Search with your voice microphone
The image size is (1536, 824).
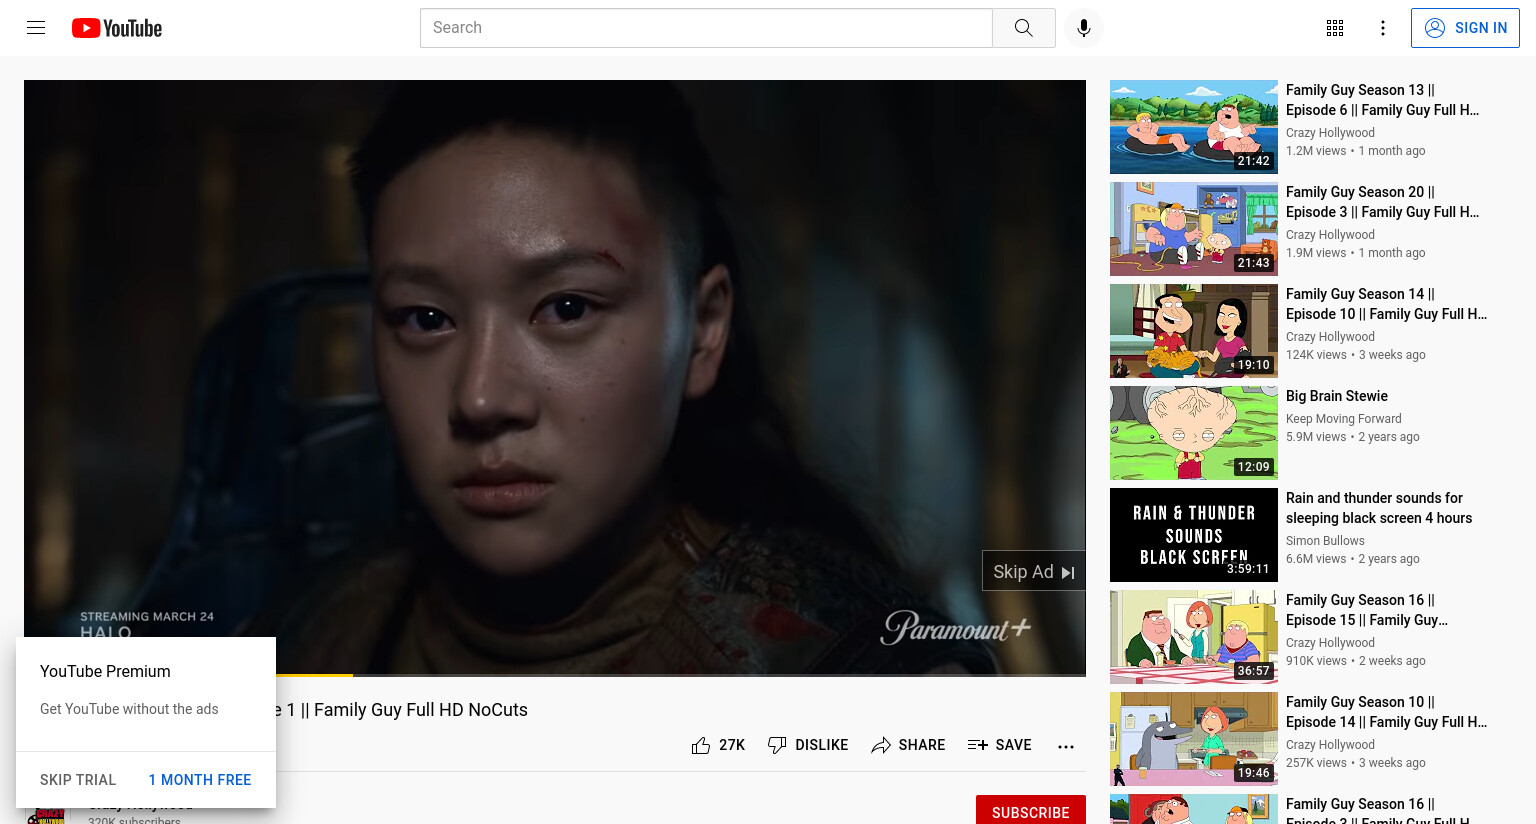pyautogui.click(x=1084, y=28)
